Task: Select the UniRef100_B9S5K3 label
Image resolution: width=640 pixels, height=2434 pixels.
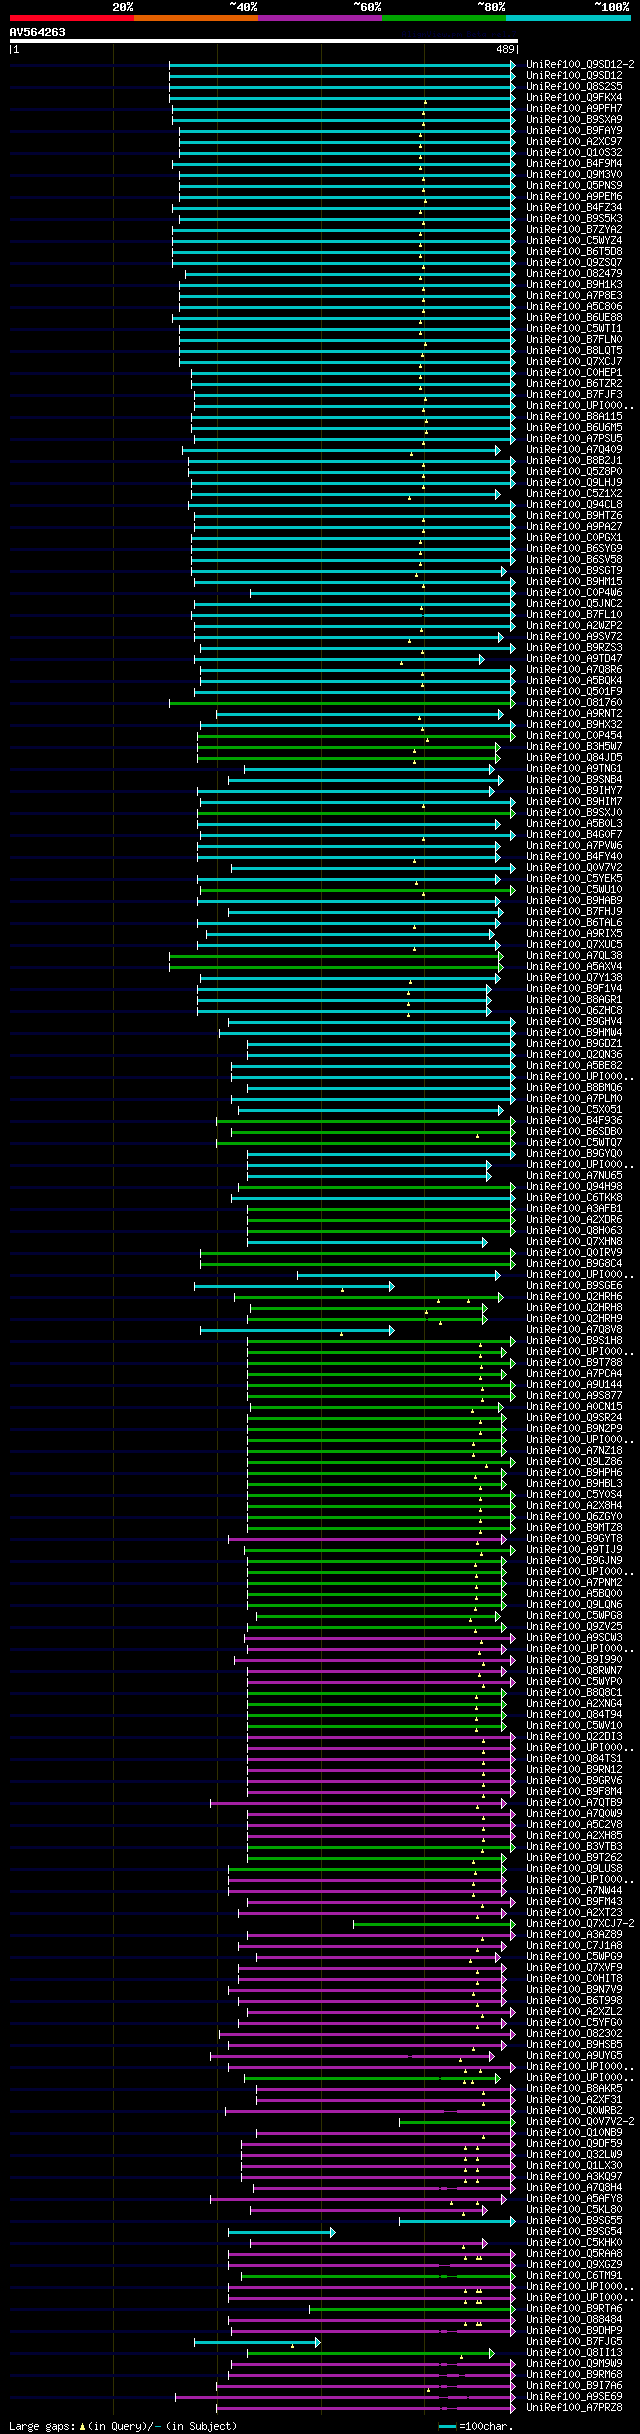Action: pyautogui.click(x=574, y=218)
